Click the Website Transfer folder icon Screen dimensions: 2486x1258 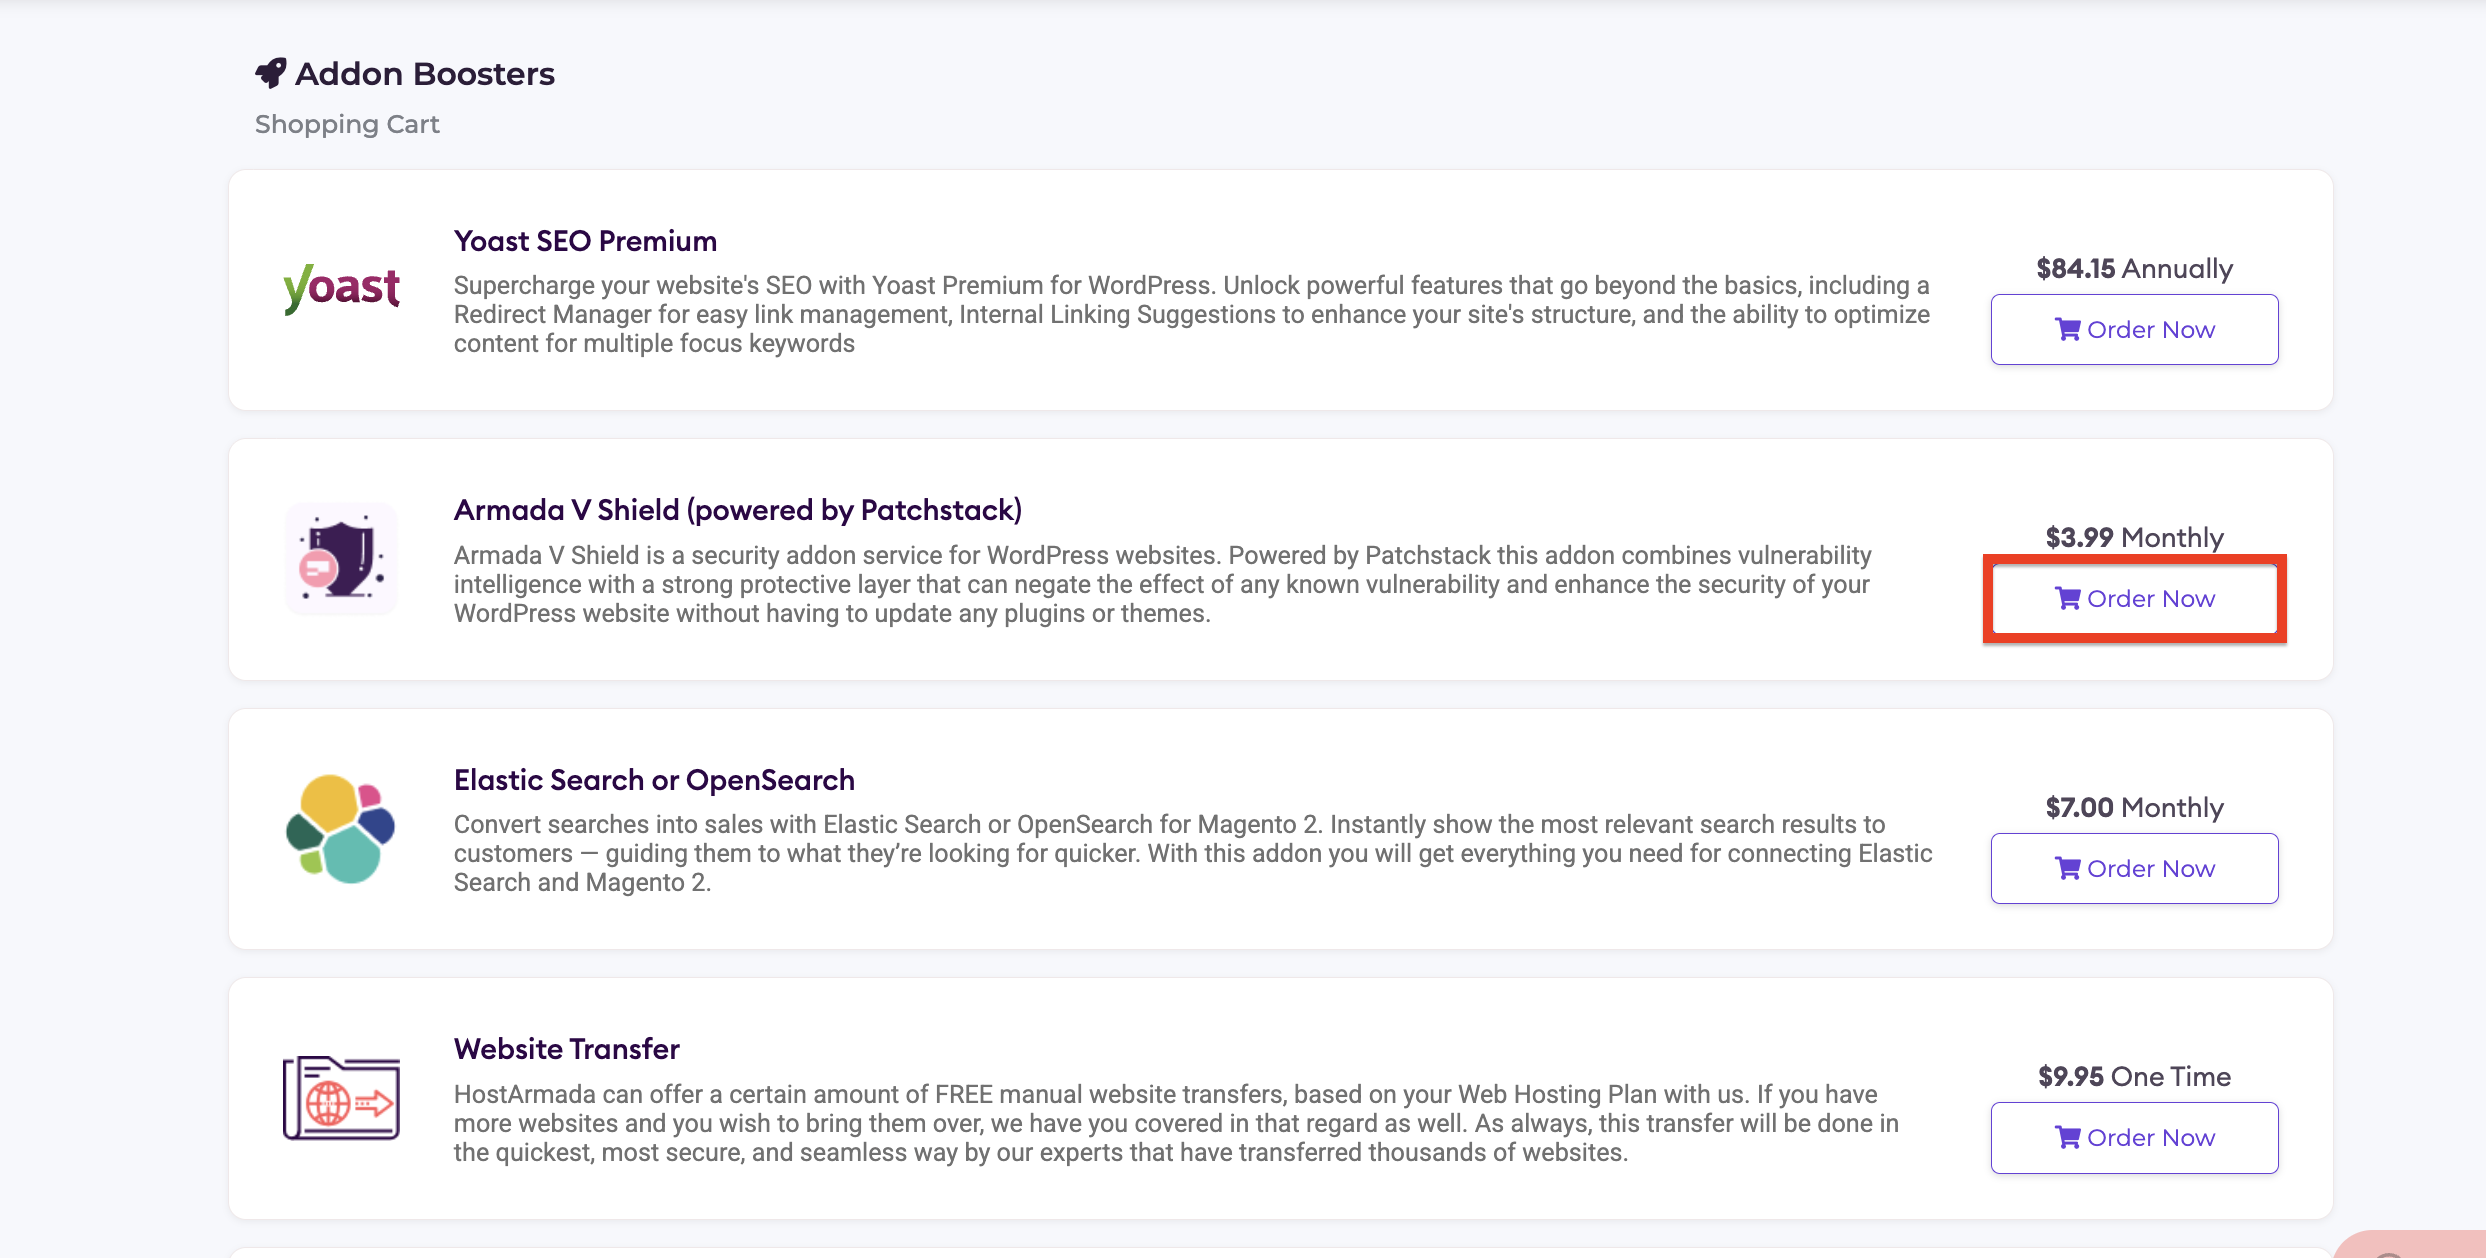coord(342,1098)
